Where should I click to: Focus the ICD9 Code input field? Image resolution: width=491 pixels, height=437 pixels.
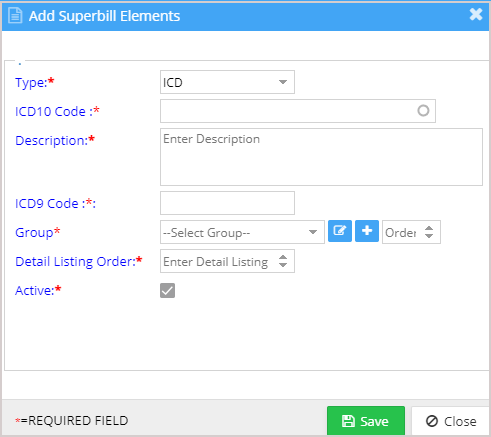(227, 203)
